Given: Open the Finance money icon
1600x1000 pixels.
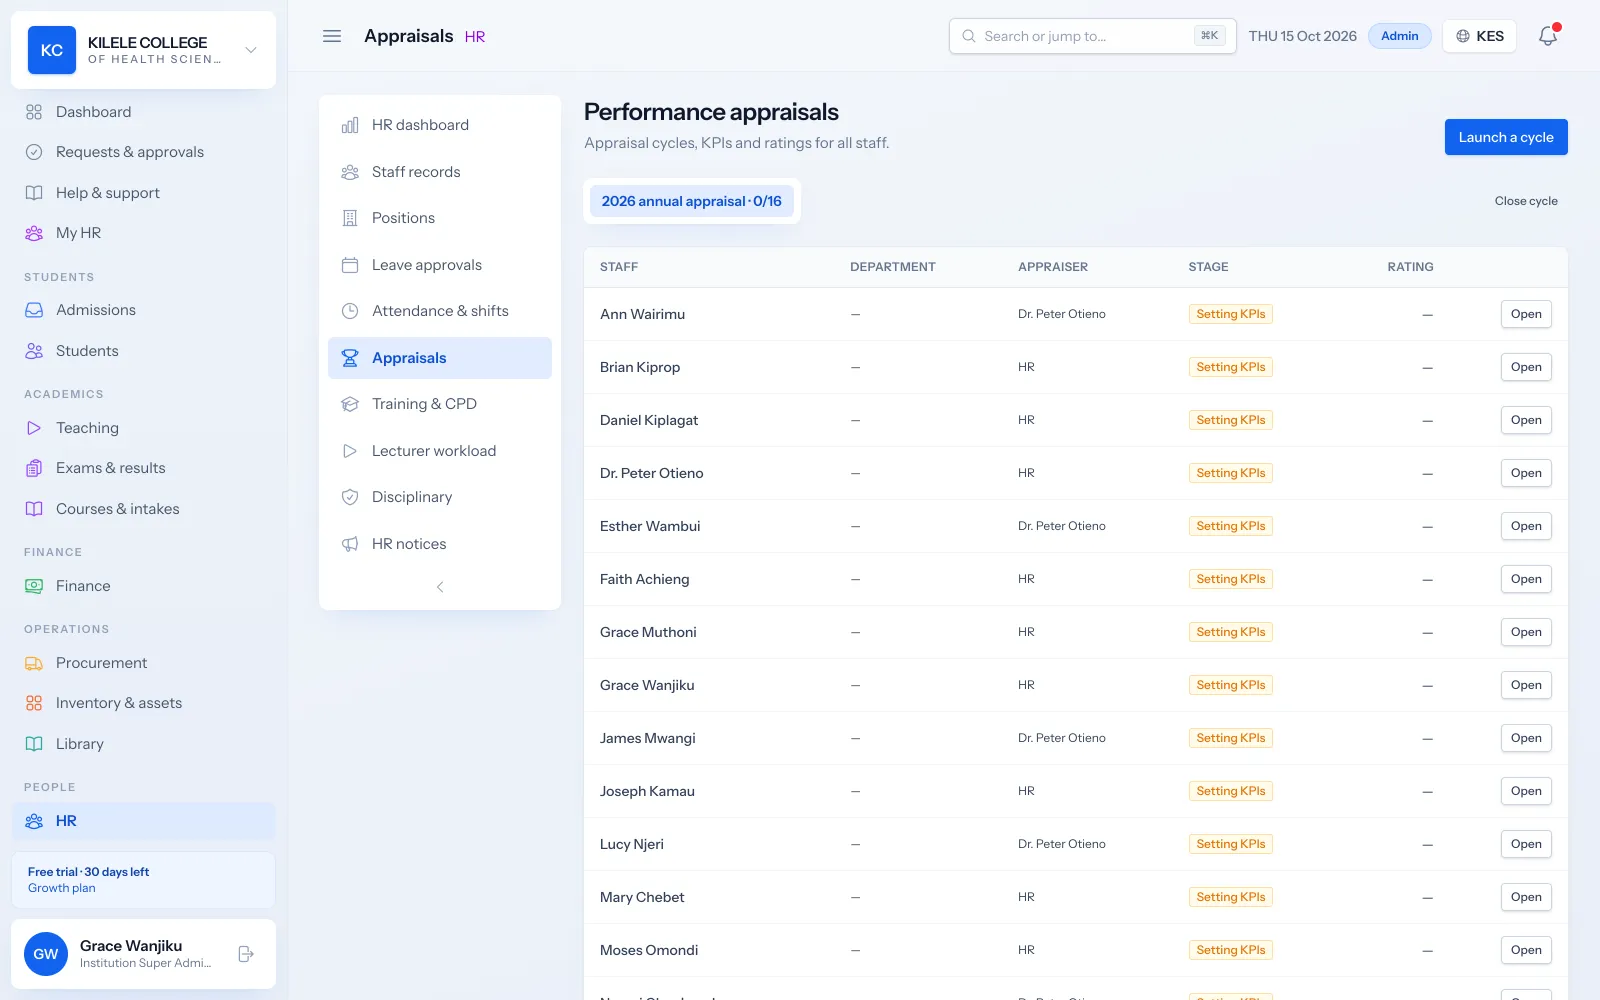Looking at the screenshot, I should (x=34, y=586).
